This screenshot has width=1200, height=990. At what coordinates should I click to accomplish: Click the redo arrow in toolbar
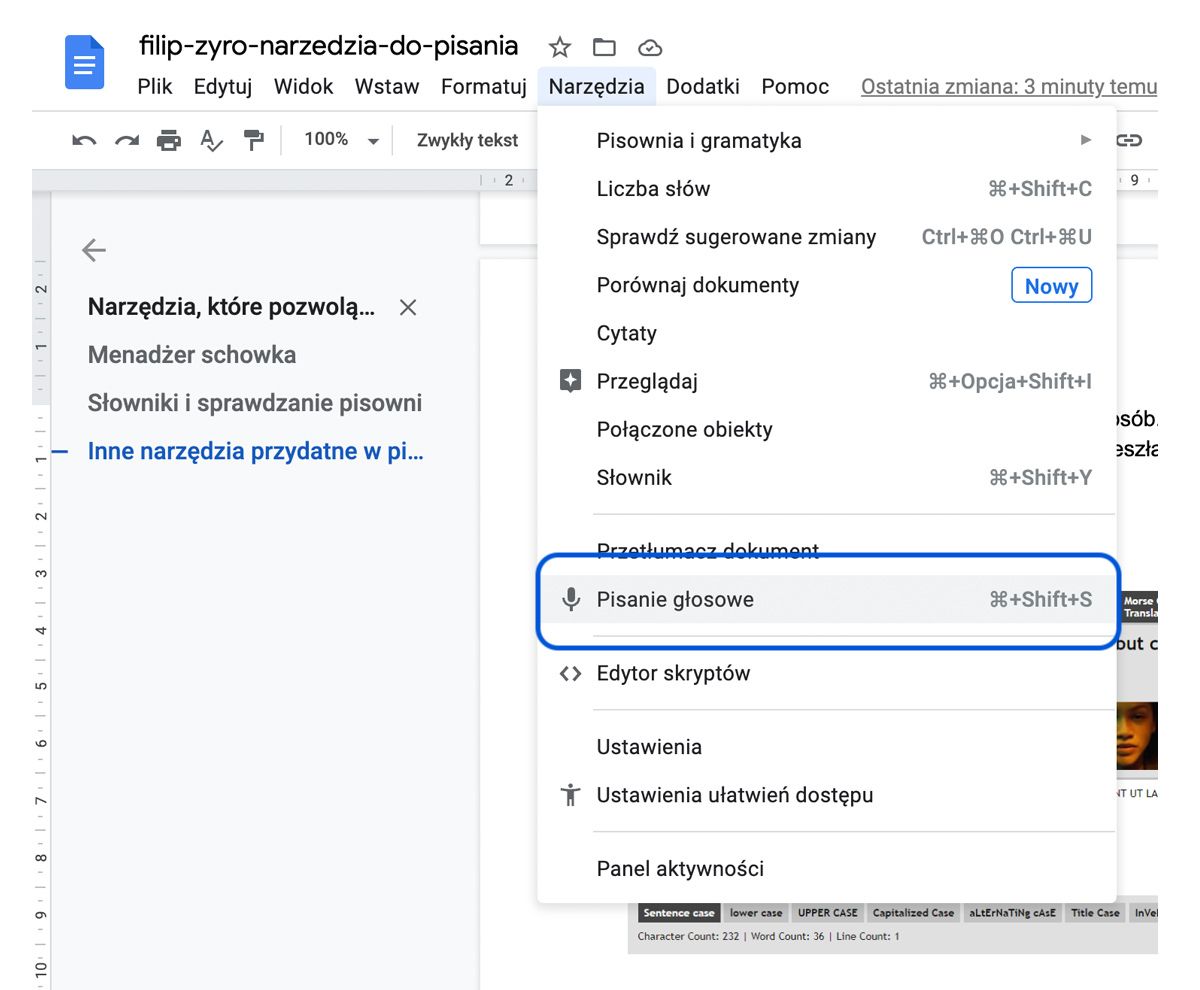[x=127, y=141]
